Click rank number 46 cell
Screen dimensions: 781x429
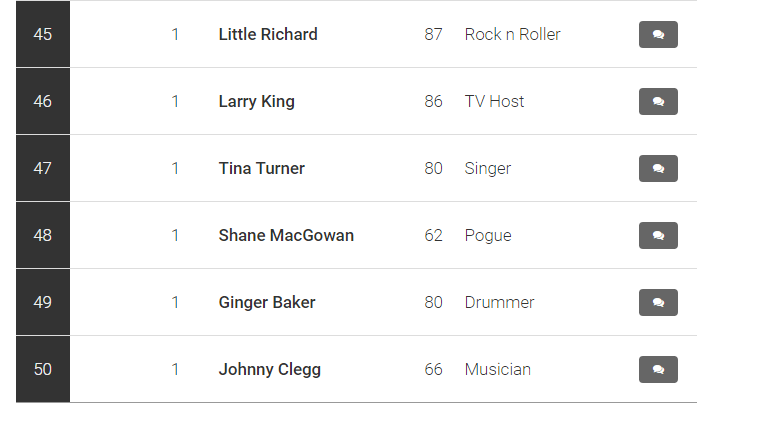tap(43, 101)
